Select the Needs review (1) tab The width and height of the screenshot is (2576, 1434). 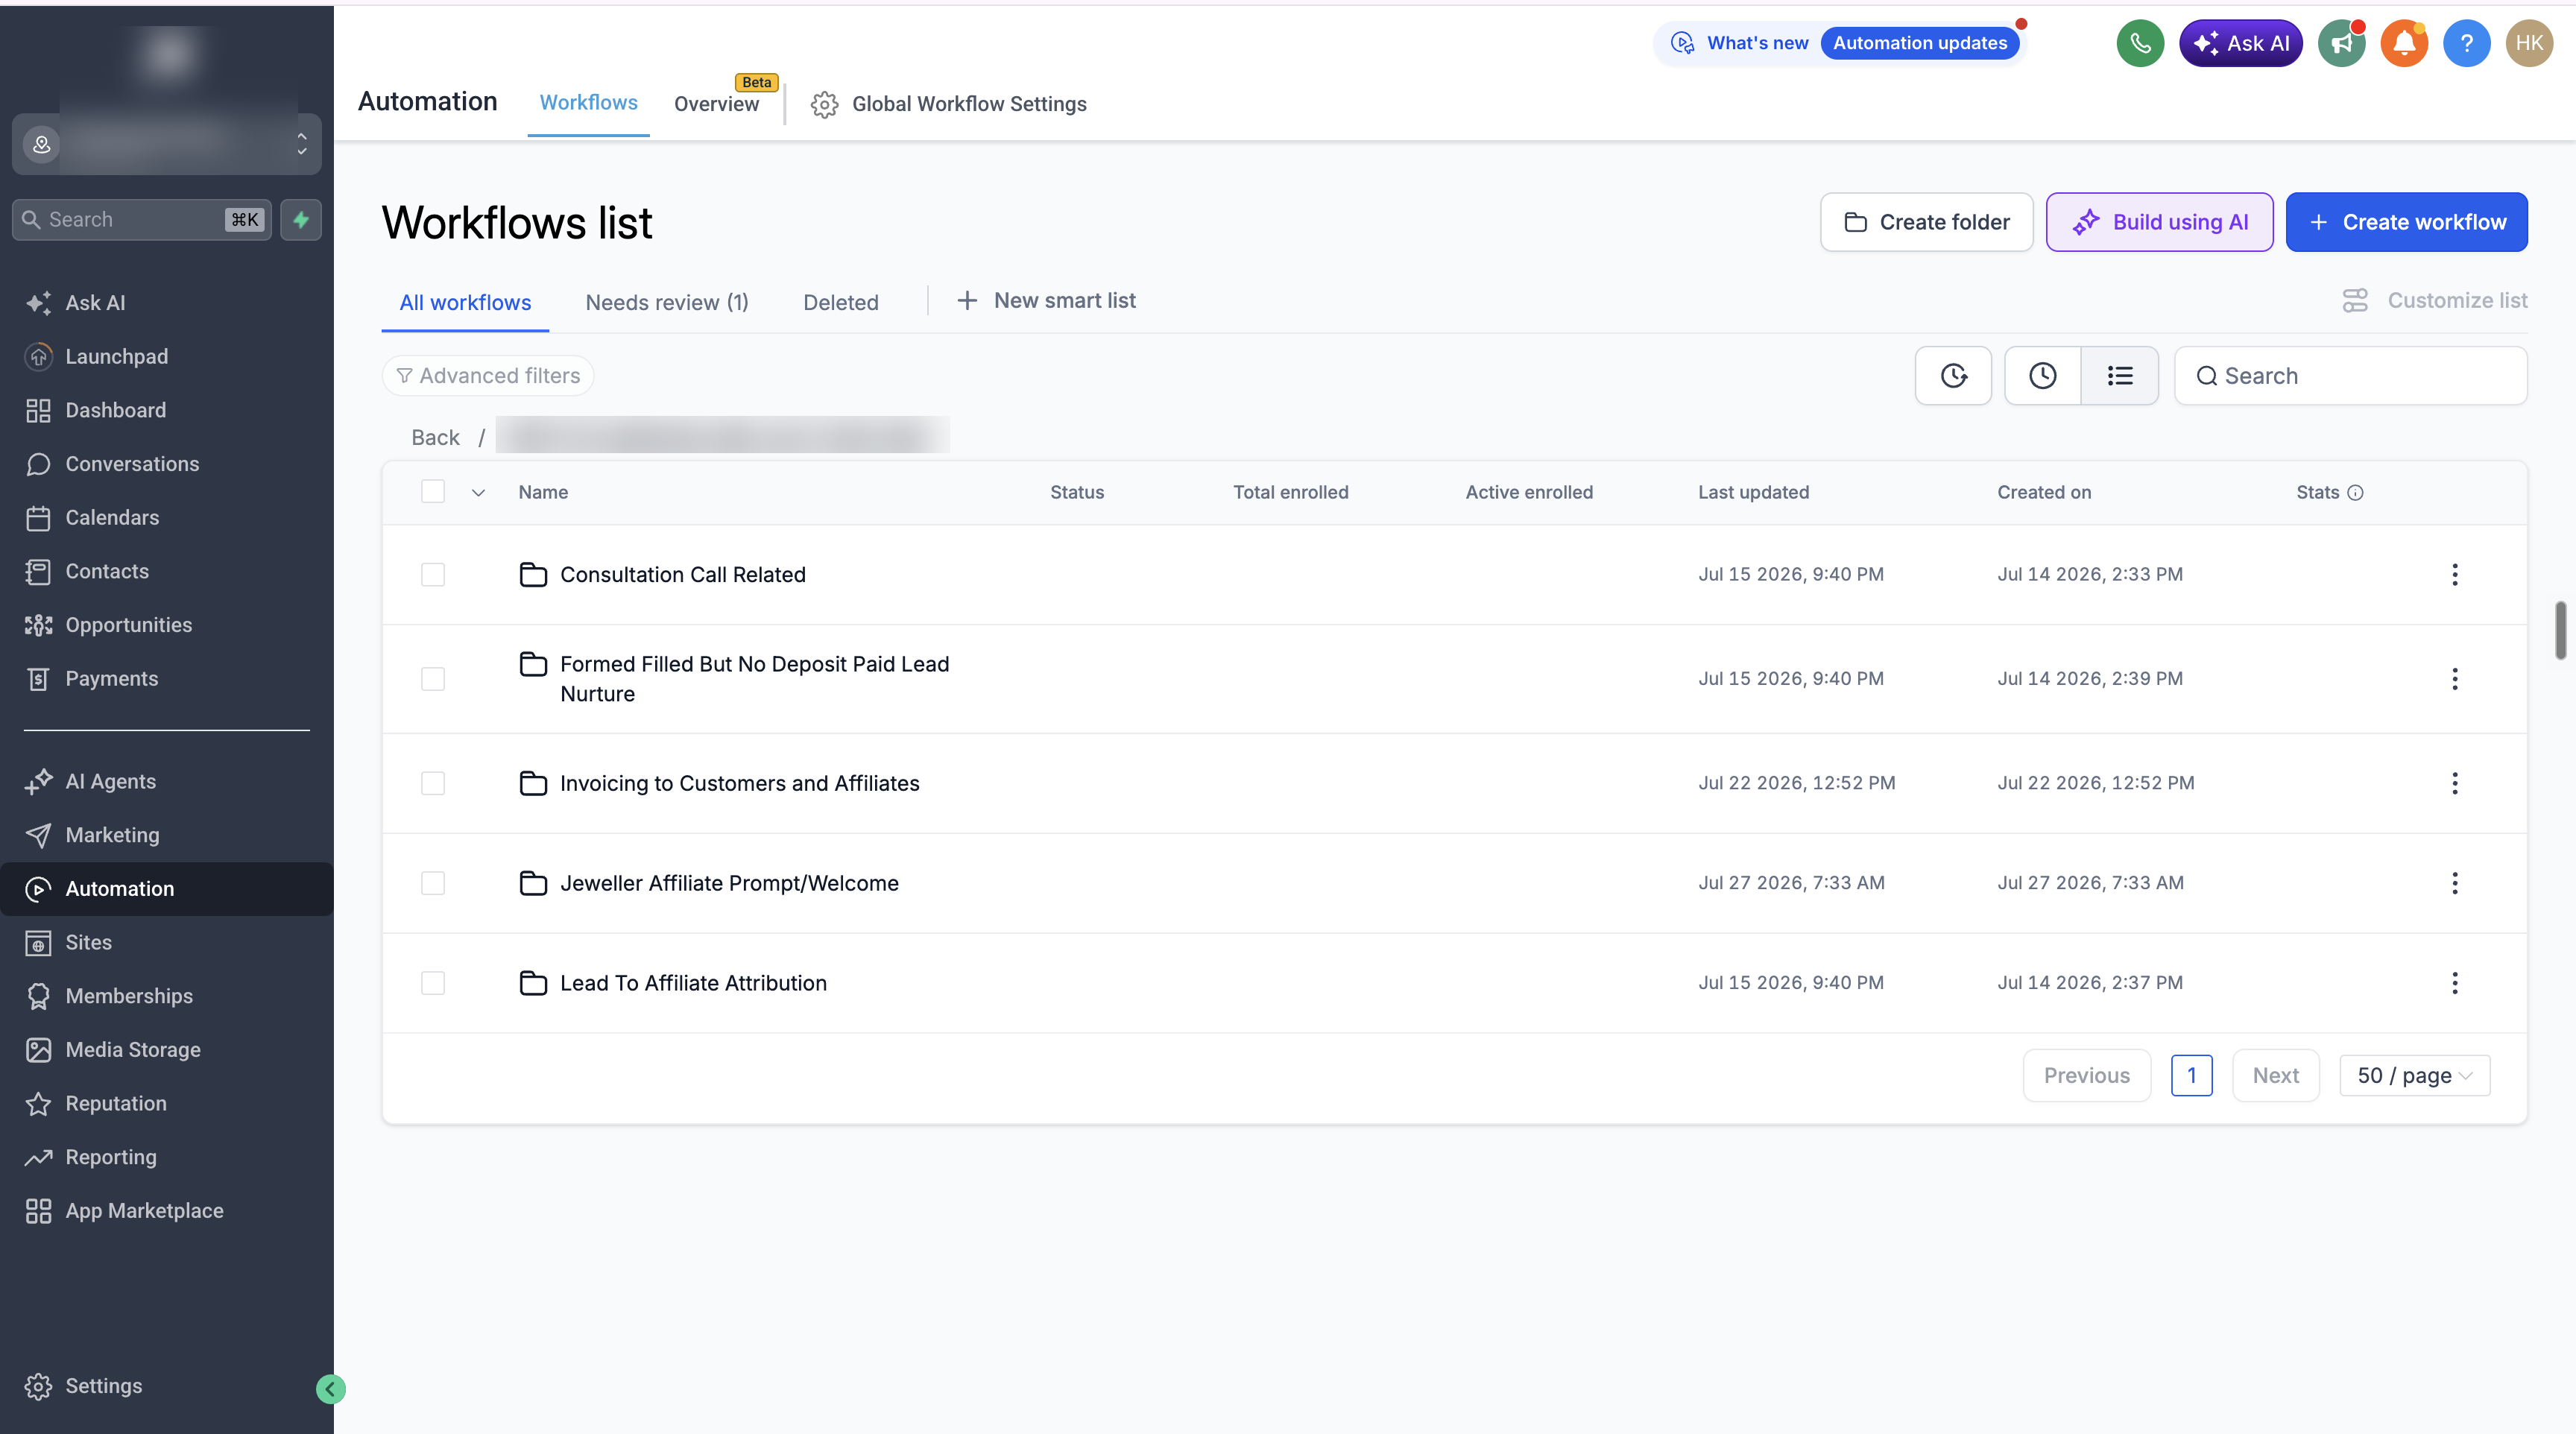(667, 302)
